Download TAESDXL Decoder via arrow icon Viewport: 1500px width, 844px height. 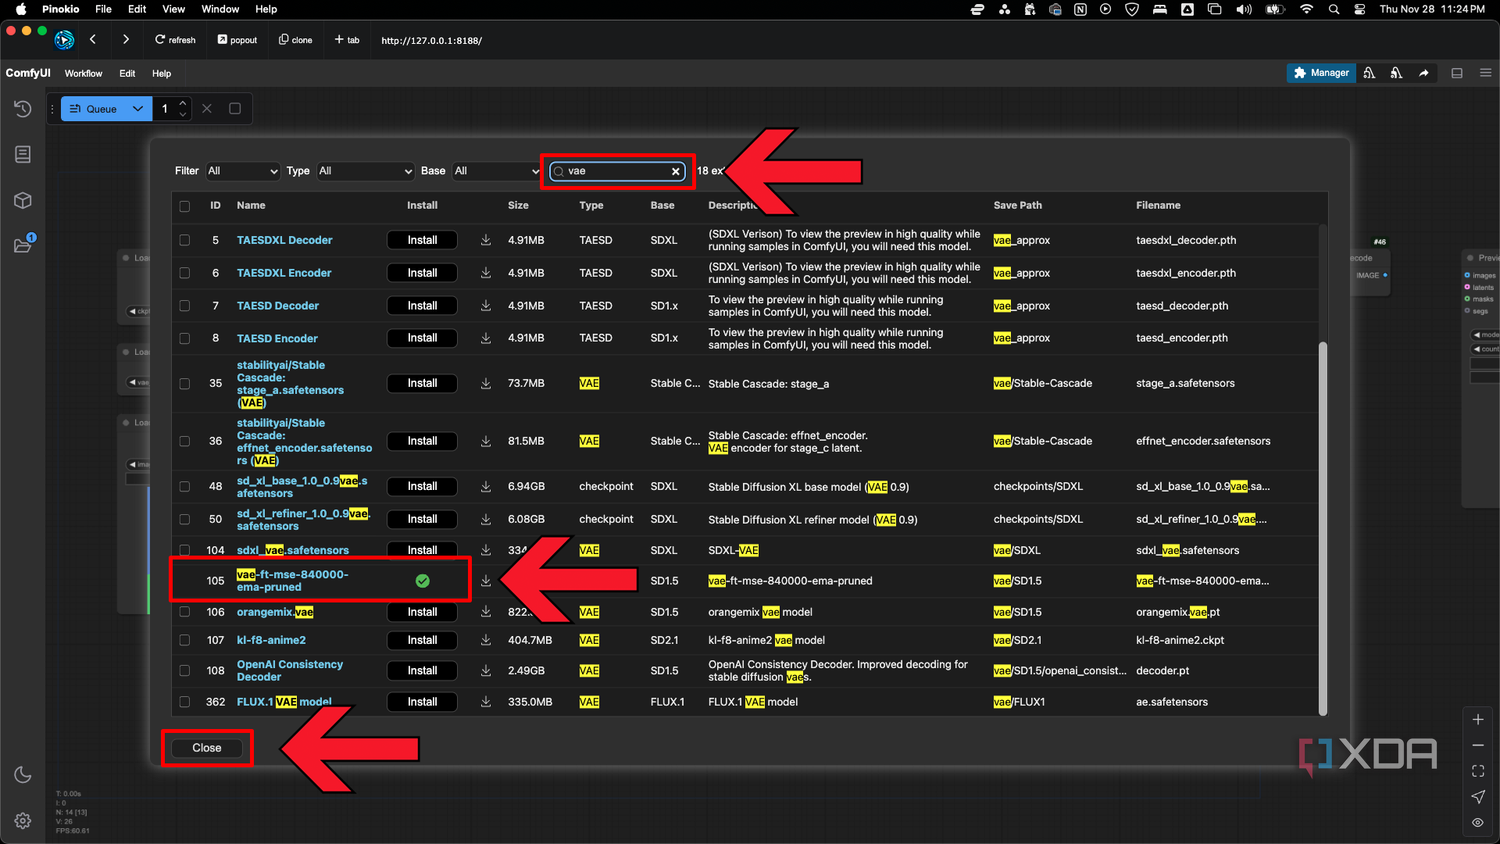[486, 240]
